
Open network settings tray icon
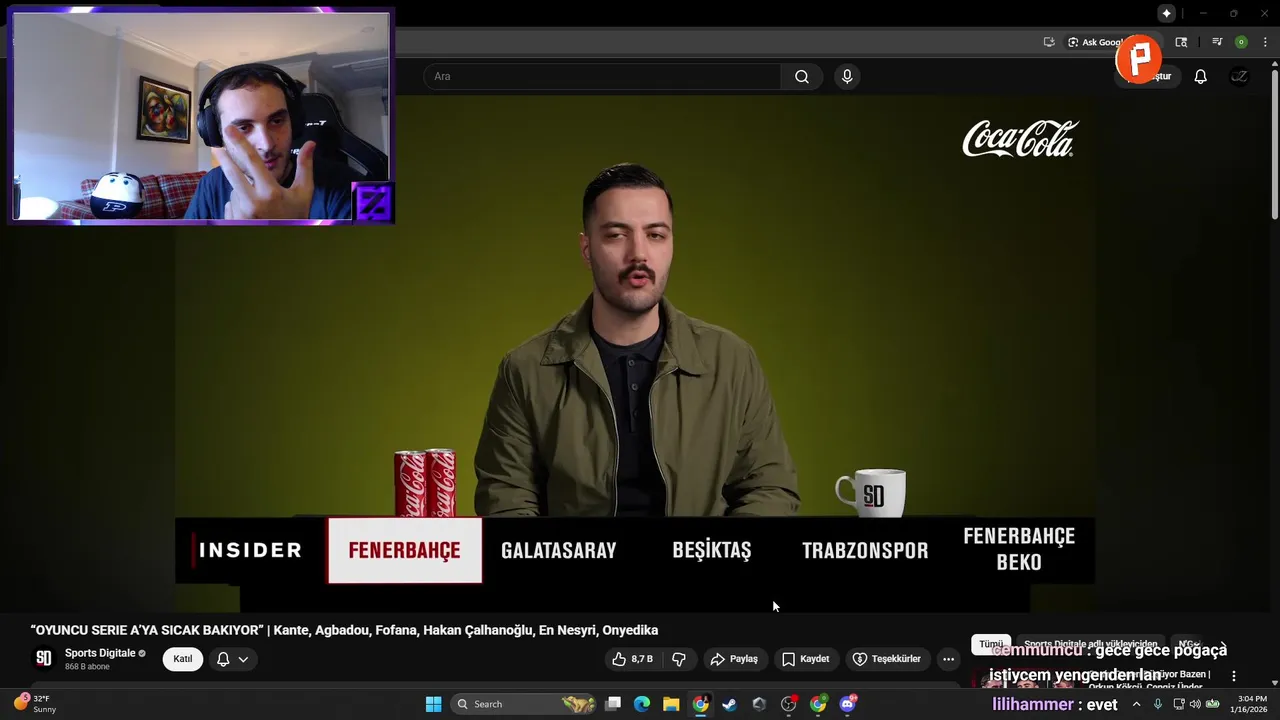(x=1178, y=704)
